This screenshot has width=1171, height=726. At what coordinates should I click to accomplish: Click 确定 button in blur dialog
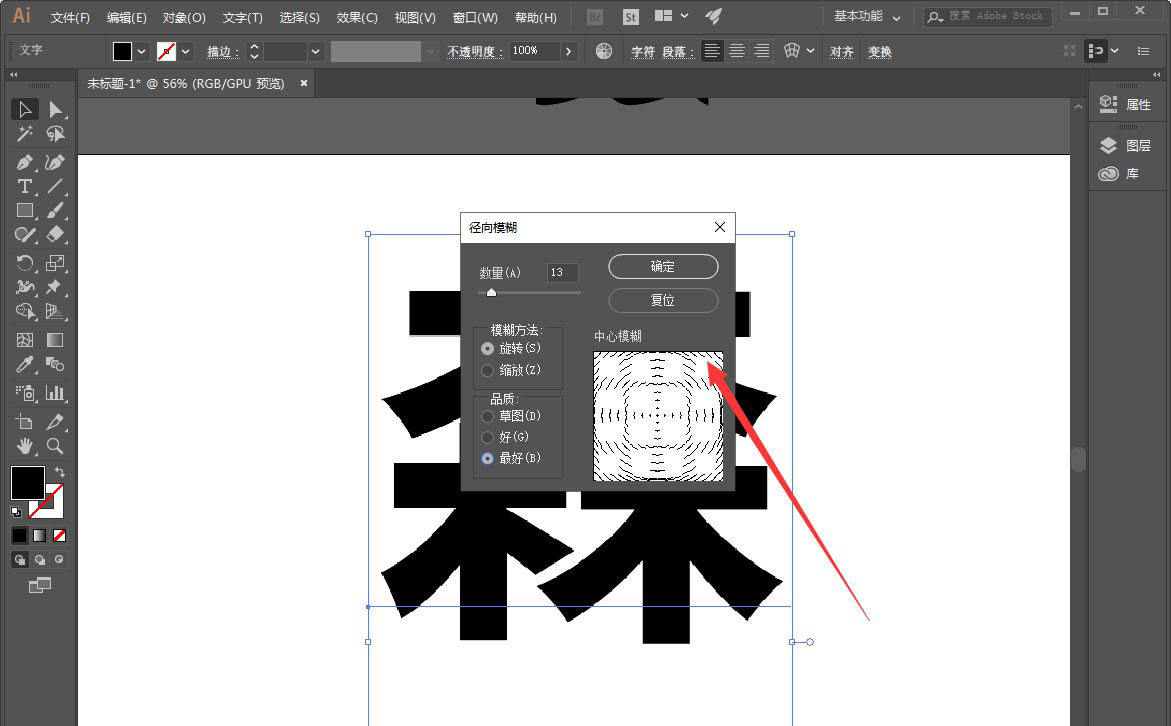(x=663, y=267)
